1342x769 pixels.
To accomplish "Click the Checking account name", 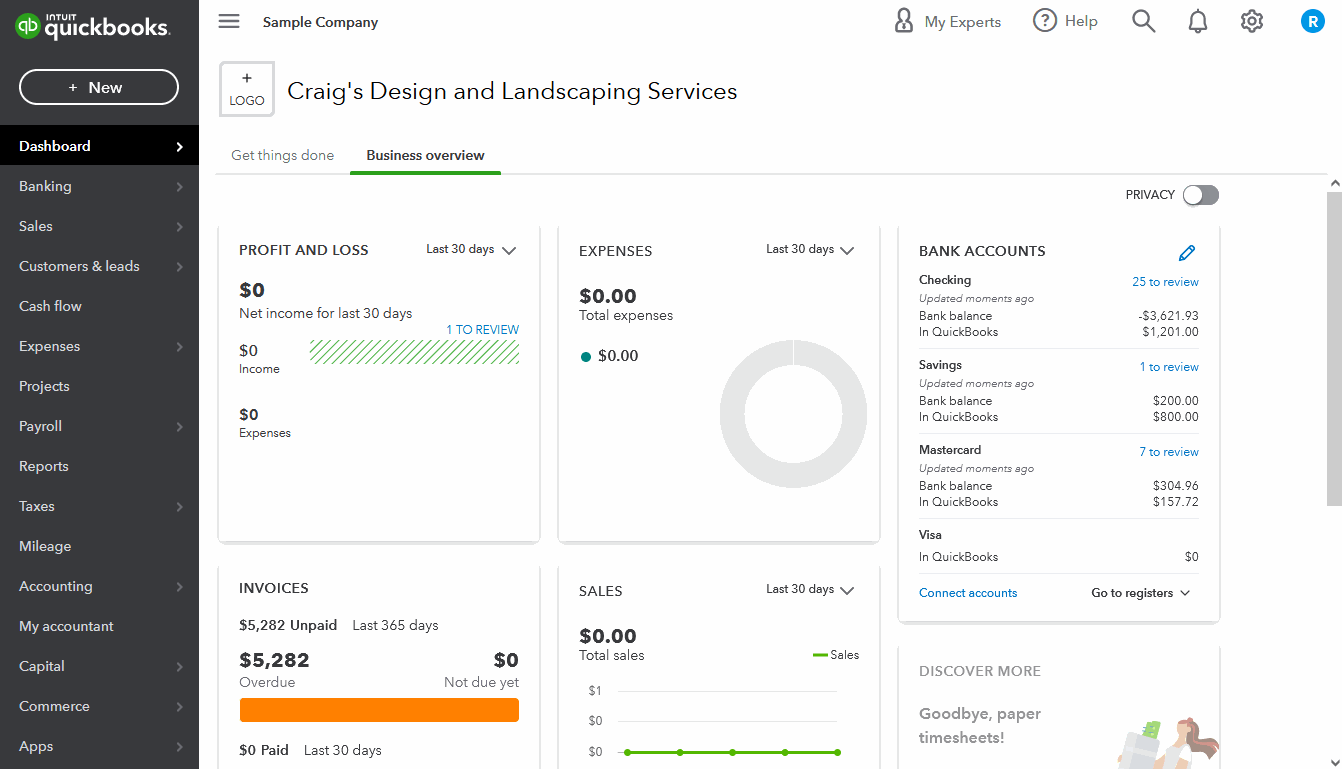I will coord(945,280).
